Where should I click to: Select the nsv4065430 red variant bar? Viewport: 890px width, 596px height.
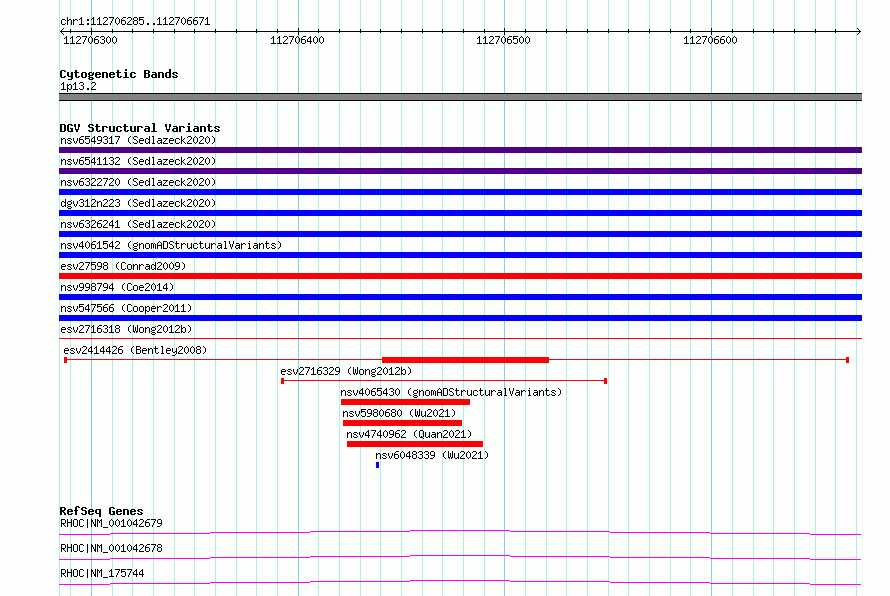pyautogui.click(x=405, y=402)
